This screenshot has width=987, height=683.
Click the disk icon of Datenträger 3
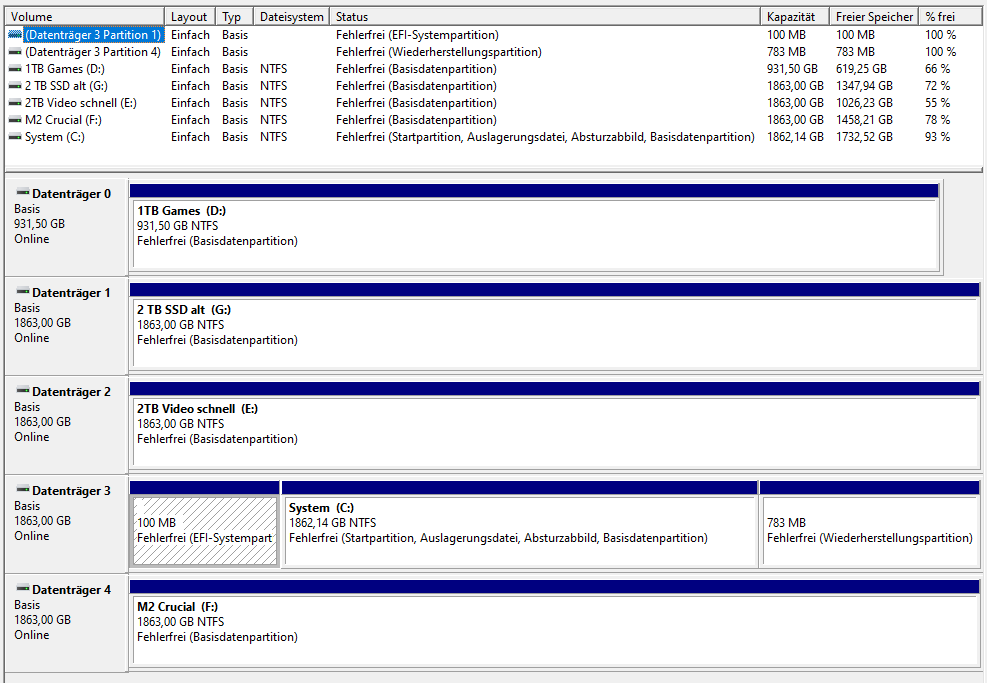point(23,488)
